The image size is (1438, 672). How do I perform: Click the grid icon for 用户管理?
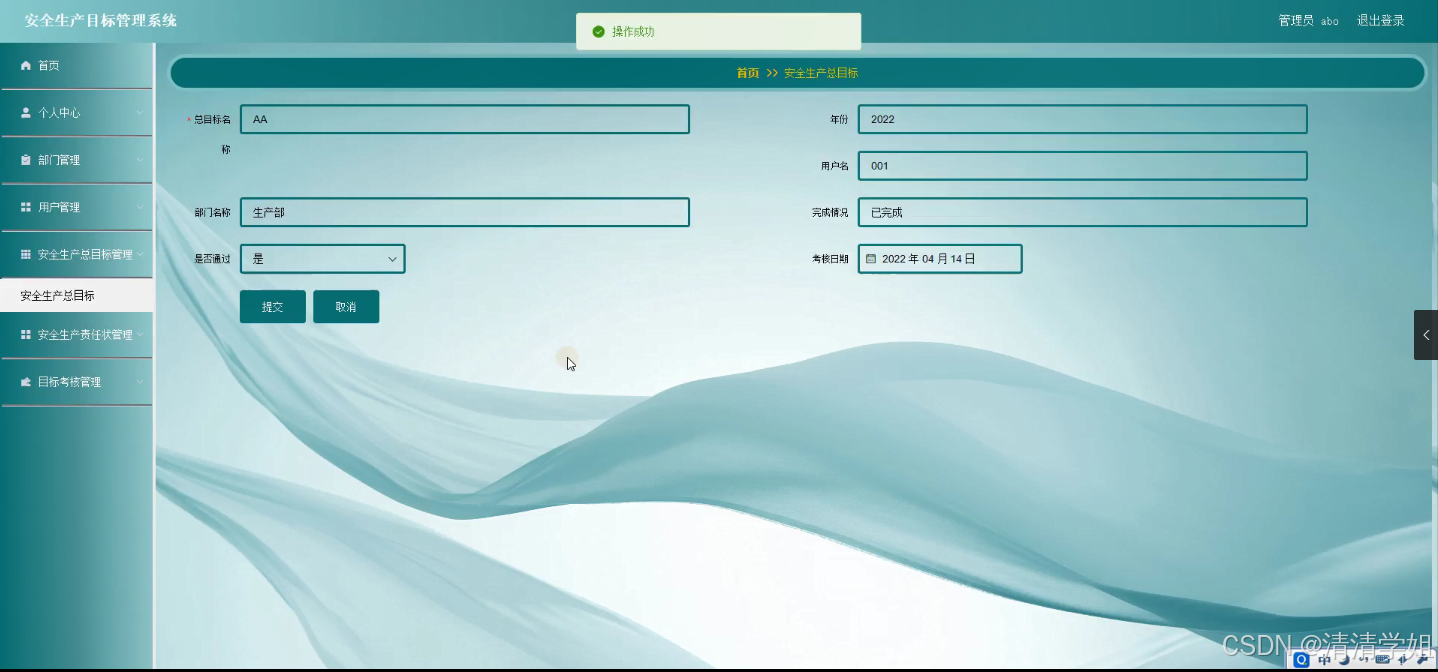(x=26, y=207)
